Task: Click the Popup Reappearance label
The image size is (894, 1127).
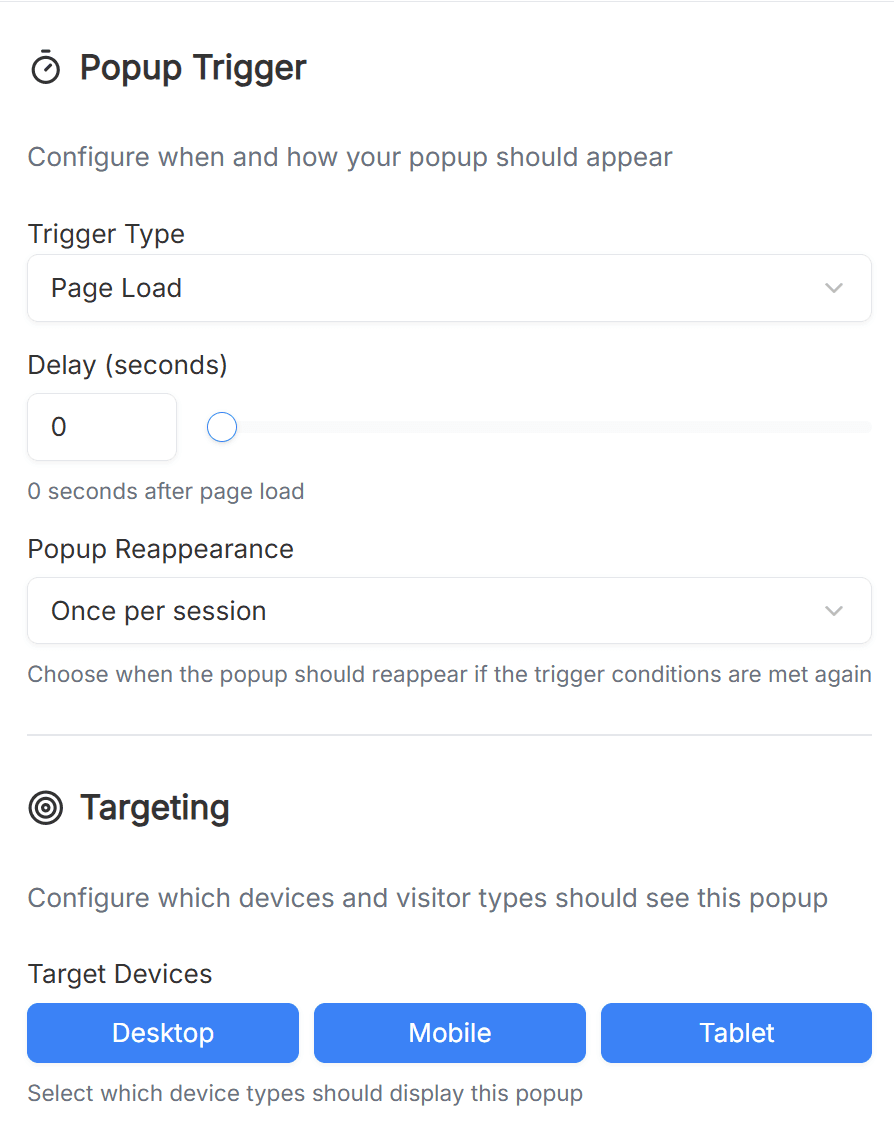Action: [x=160, y=549]
